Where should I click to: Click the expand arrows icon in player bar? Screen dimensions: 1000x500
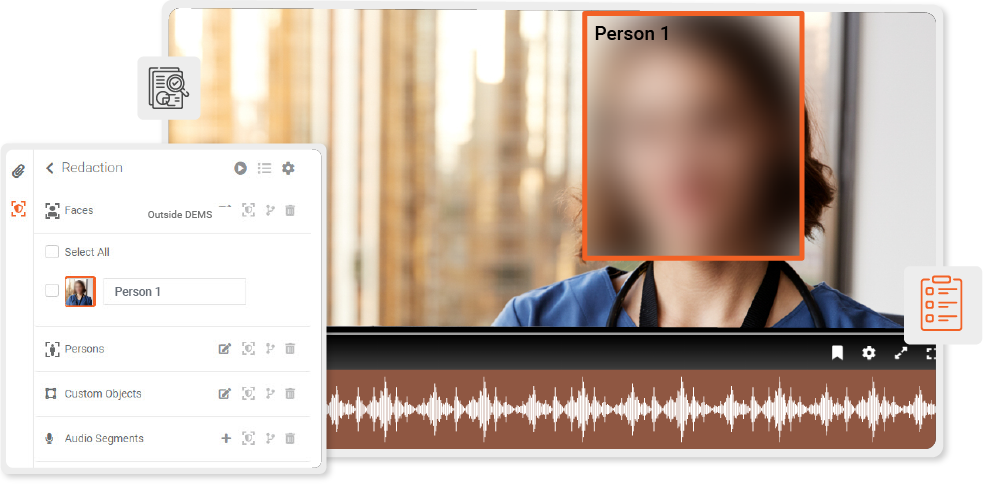click(x=901, y=353)
